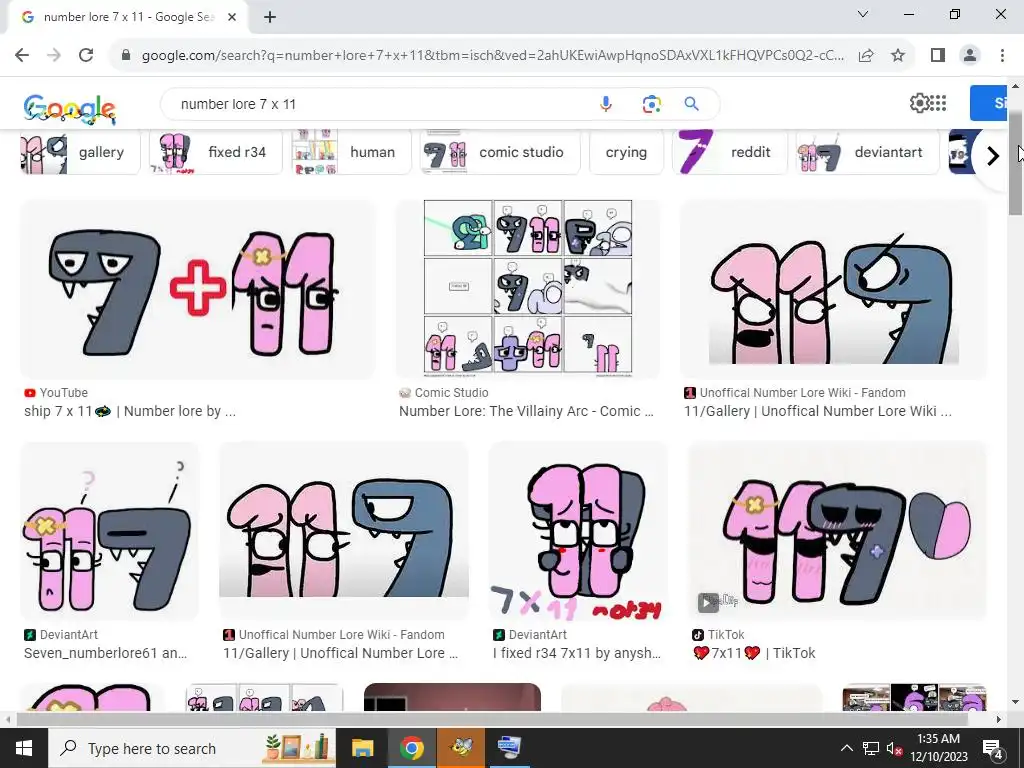This screenshot has width=1024, height=768.
Task: Open the bee app on the taskbar
Action: [x=460, y=748]
